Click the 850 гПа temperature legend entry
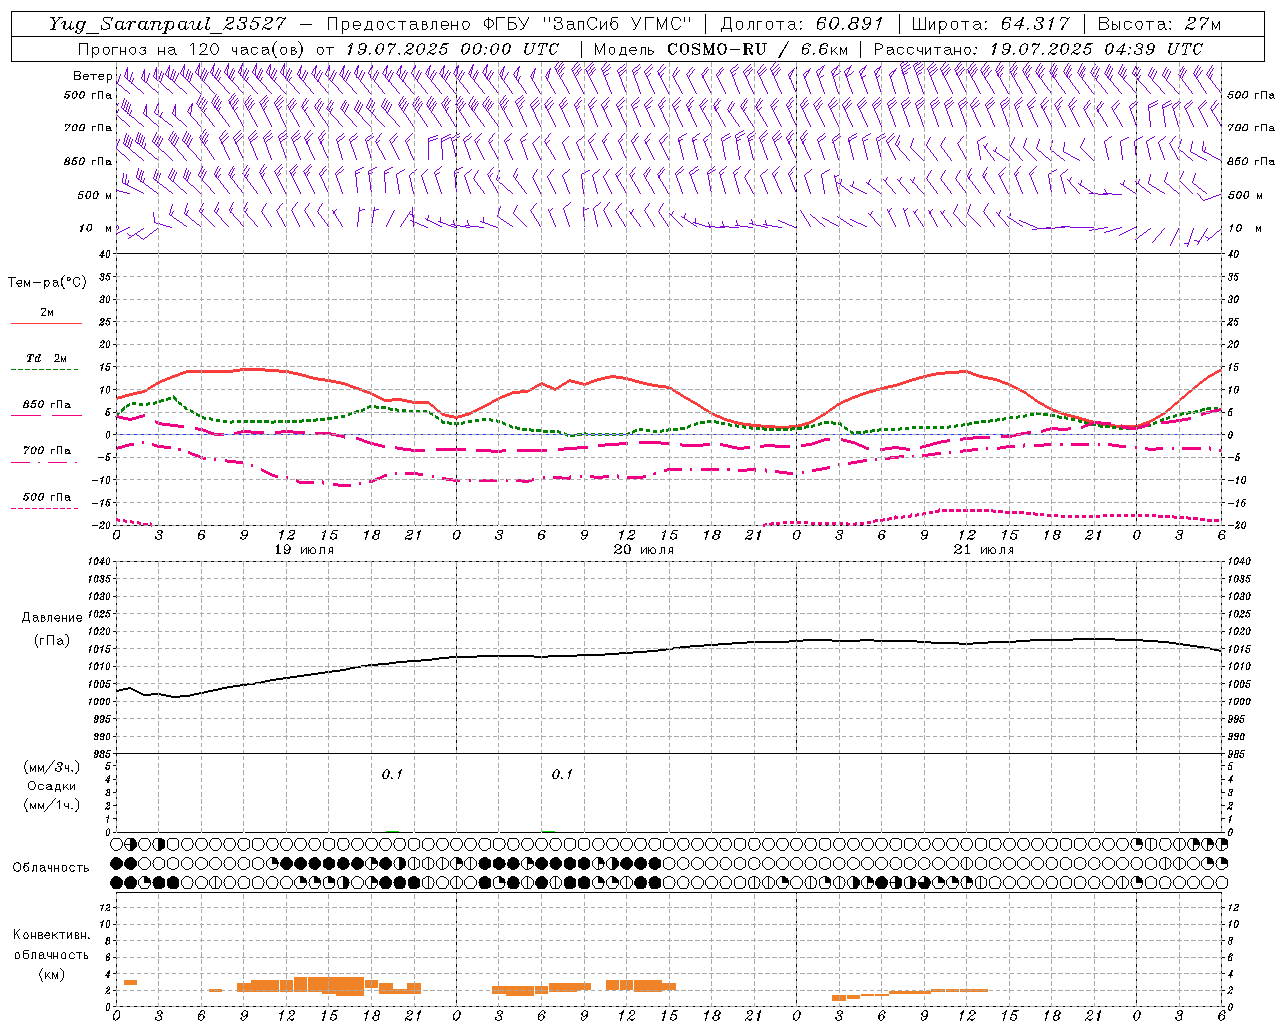The width and height of the screenshot is (1280, 1024). click(46, 405)
